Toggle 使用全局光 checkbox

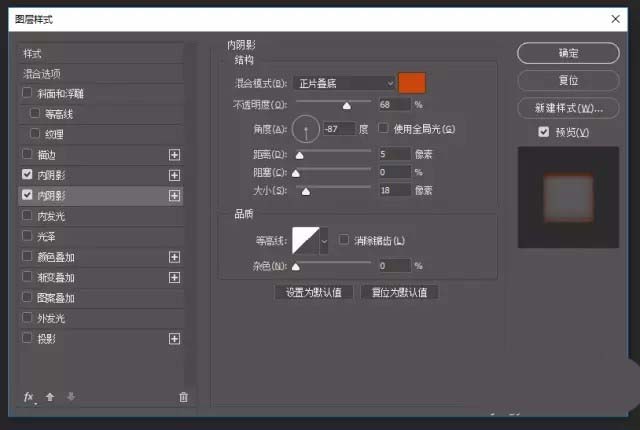tap(383, 128)
